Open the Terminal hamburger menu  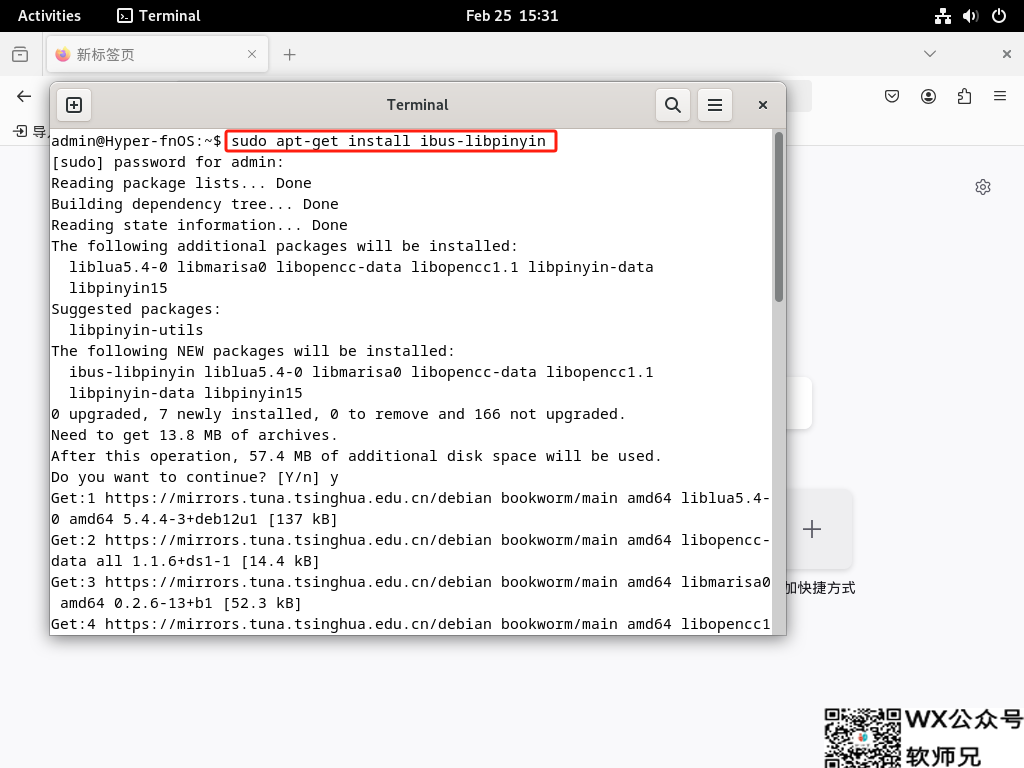pyautogui.click(x=715, y=105)
